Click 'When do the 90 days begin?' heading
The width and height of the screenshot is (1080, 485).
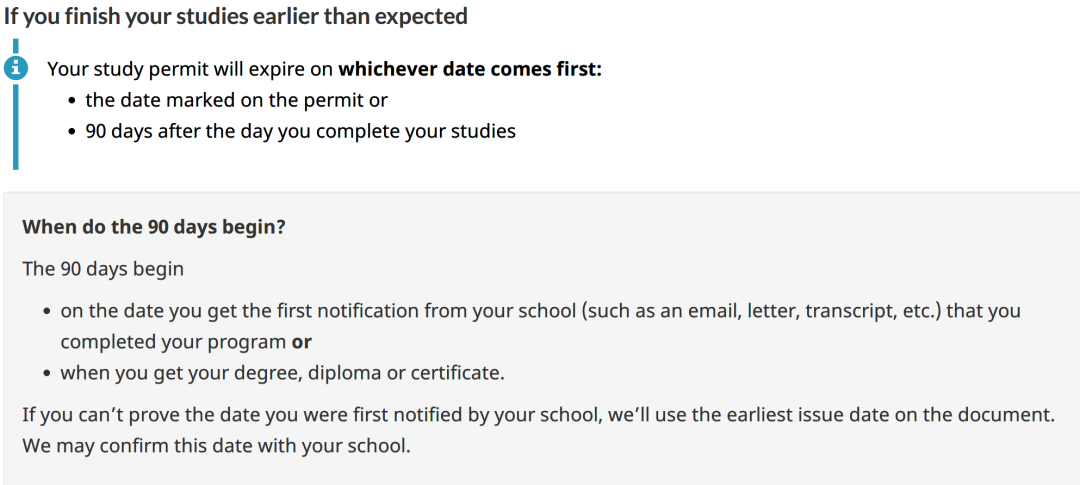click(x=154, y=227)
